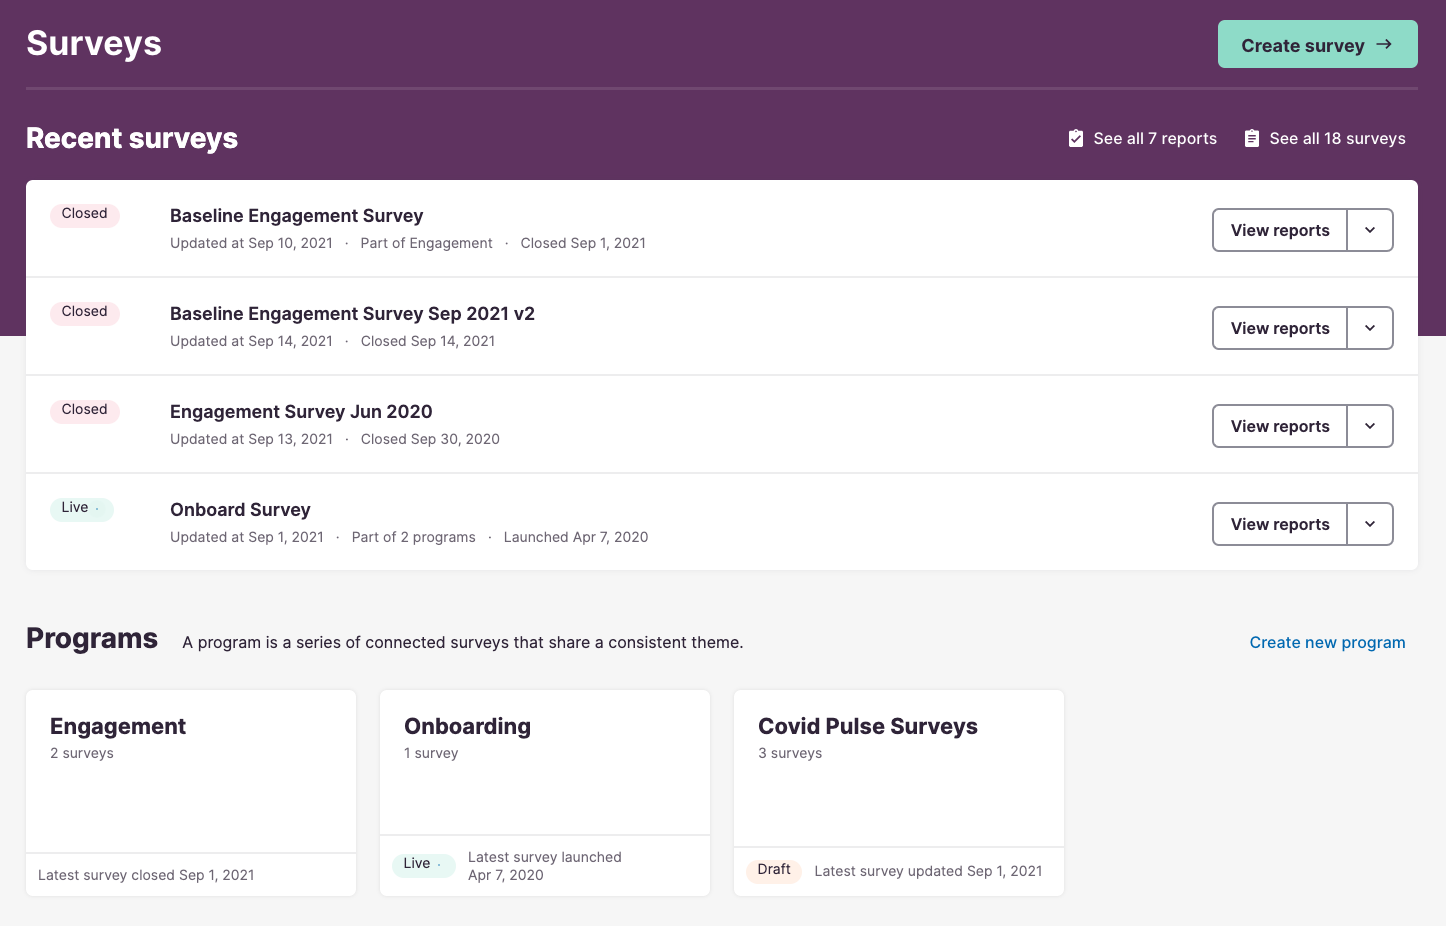Image resolution: width=1446 pixels, height=926 pixels.
Task: View reports for Onboard Survey
Action: (x=1280, y=524)
